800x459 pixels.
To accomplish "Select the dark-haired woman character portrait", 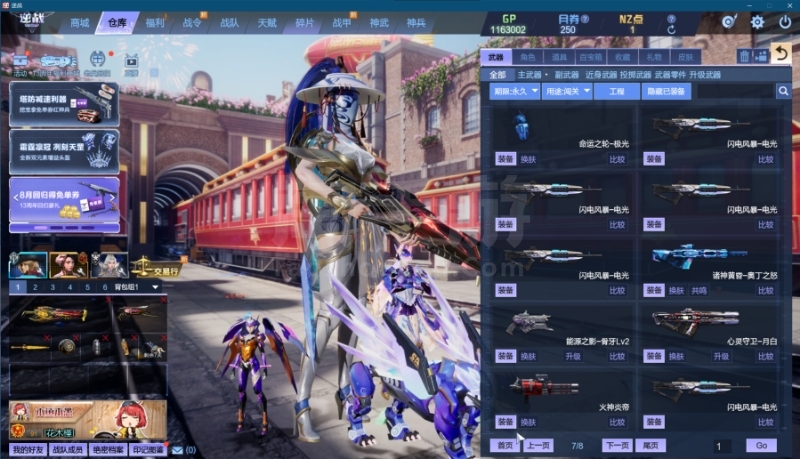I will [x=69, y=265].
